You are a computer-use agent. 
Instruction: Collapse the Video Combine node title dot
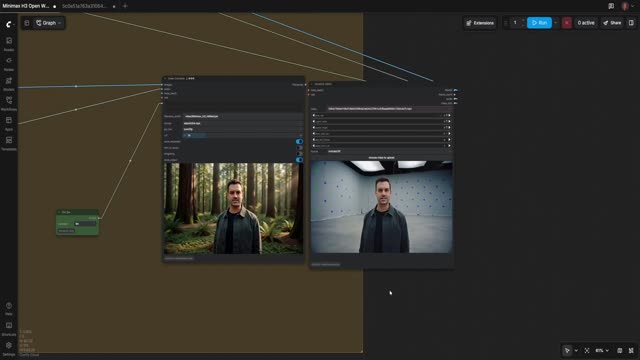pyautogui.click(x=165, y=78)
